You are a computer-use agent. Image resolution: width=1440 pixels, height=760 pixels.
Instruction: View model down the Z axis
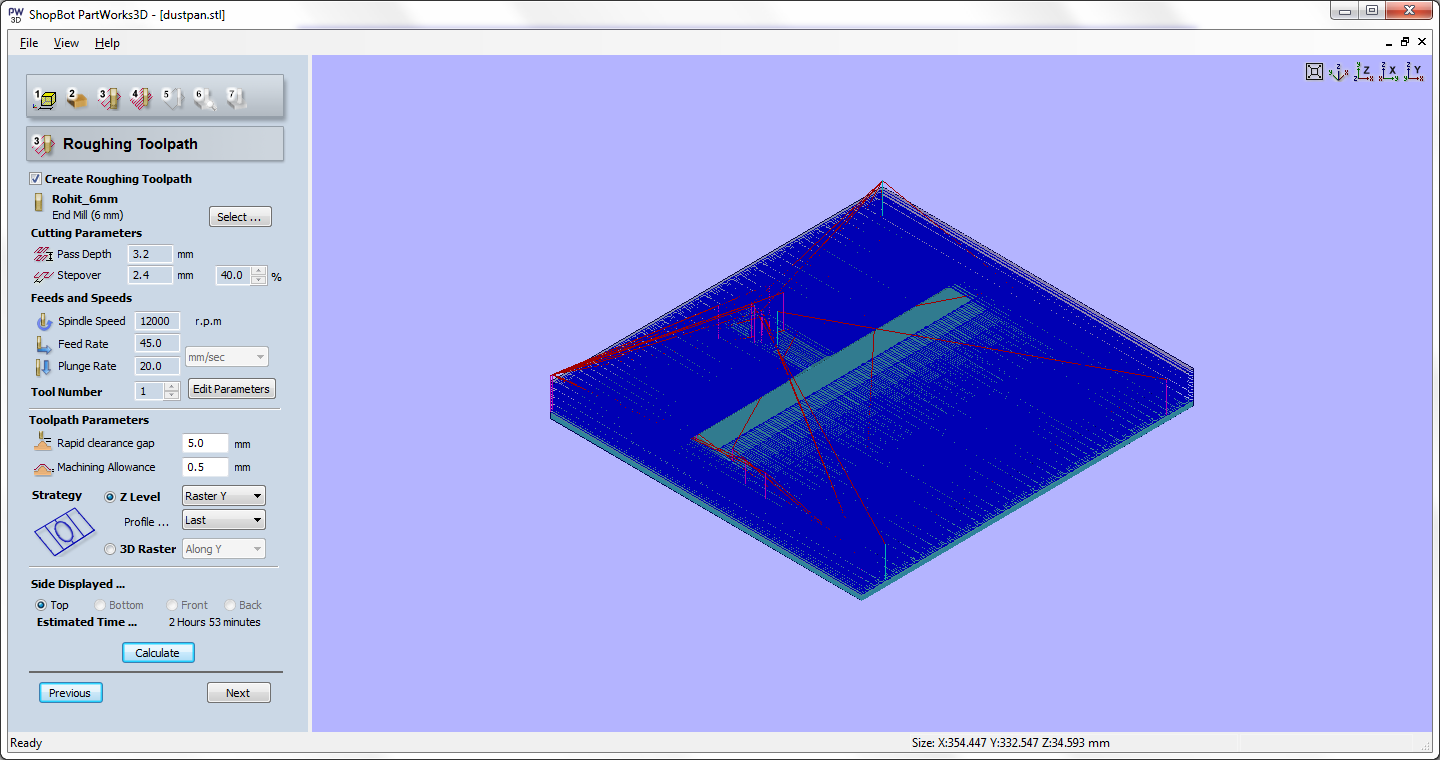tap(1364, 72)
